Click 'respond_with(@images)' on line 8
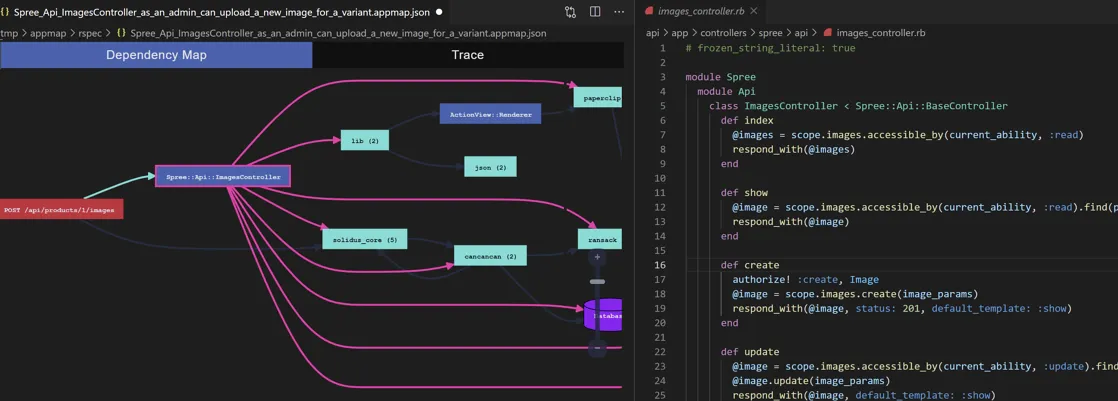1118x401 pixels. coord(793,149)
